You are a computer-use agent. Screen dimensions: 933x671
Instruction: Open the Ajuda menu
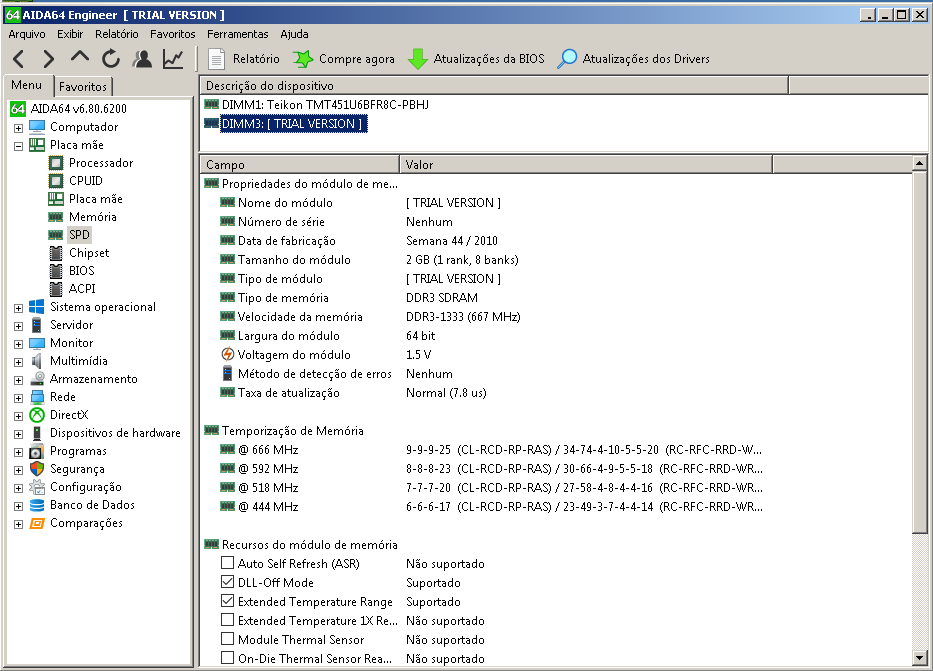point(294,34)
